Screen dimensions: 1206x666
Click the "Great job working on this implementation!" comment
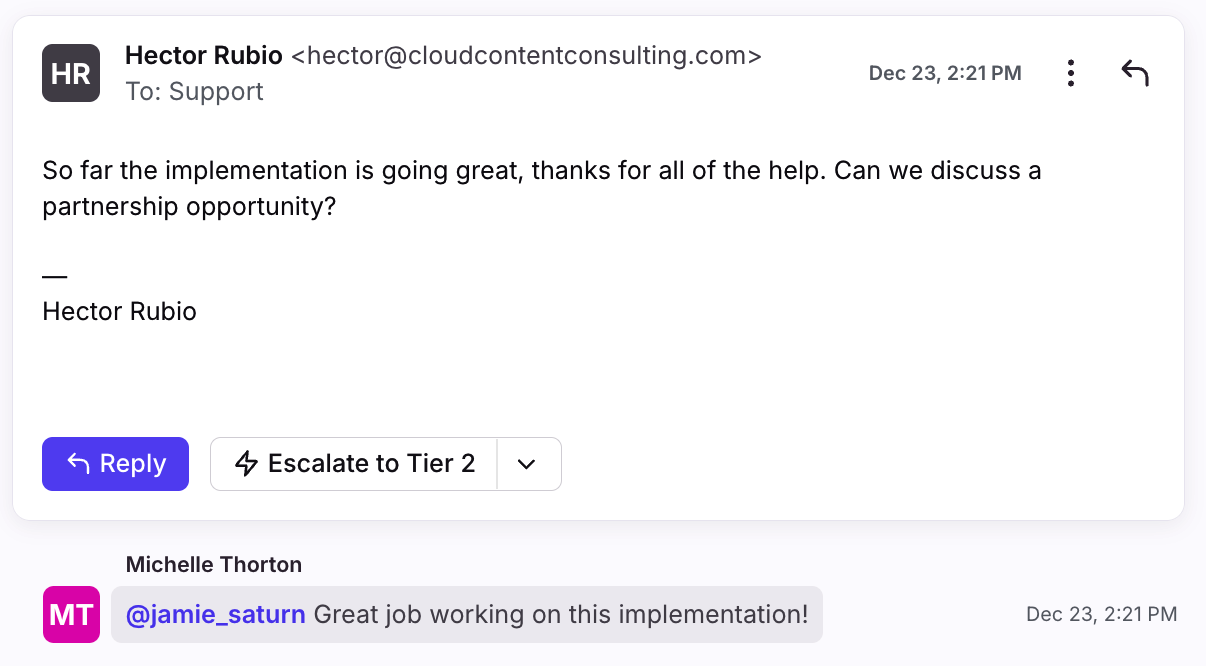[x=560, y=614]
